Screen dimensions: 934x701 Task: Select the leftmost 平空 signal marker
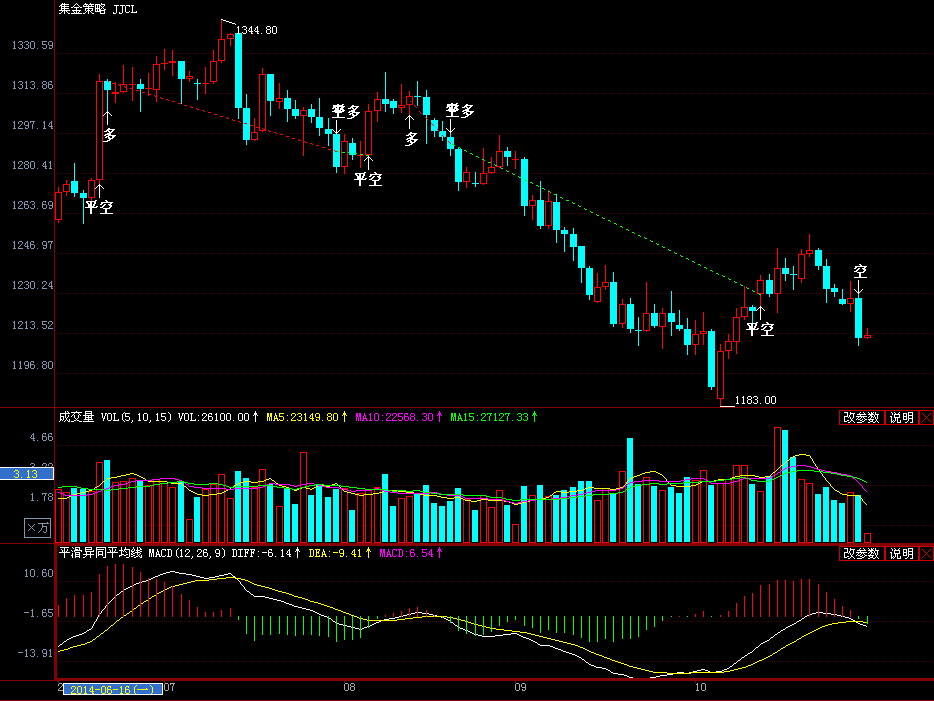(98, 207)
